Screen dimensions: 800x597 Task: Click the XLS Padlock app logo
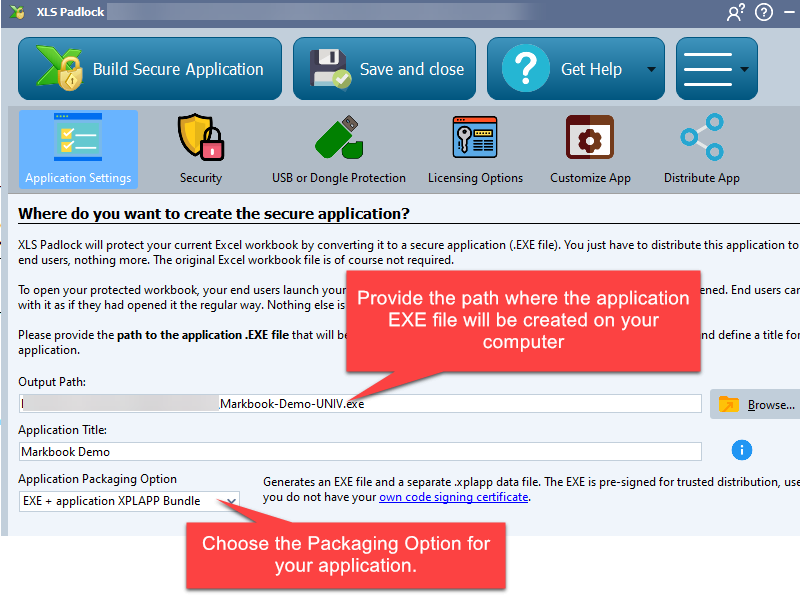[x=15, y=12]
